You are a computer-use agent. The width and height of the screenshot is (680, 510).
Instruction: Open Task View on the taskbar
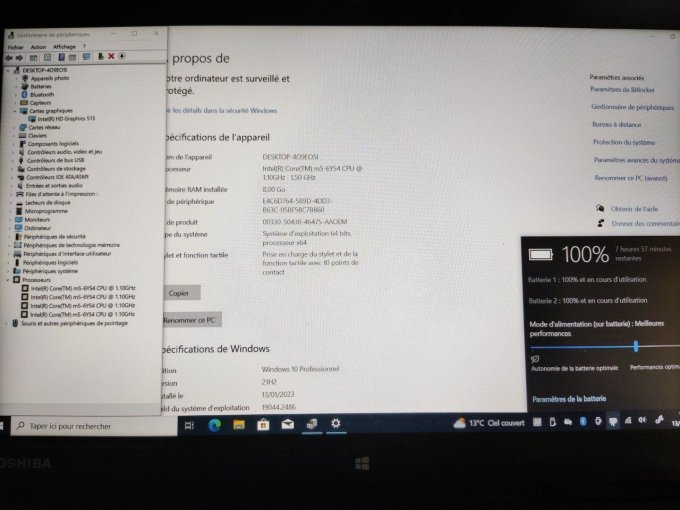click(190, 425)
